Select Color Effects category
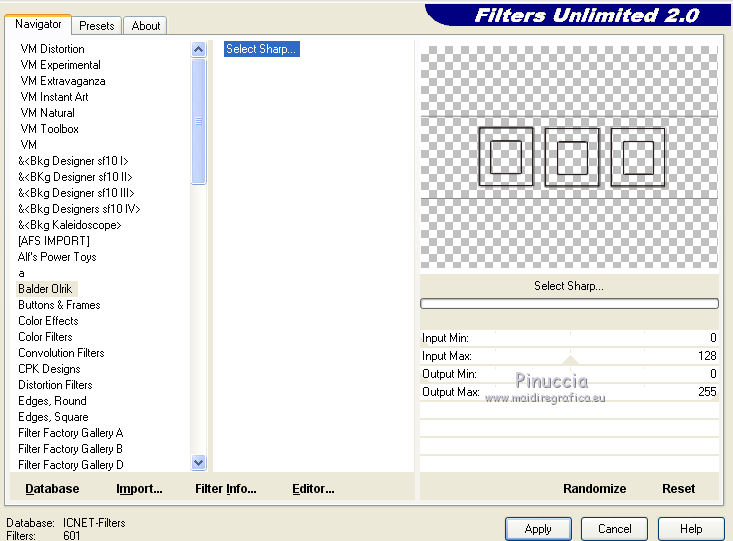Image resolution: width=733 pixels, height=541 pixels. 48,321
